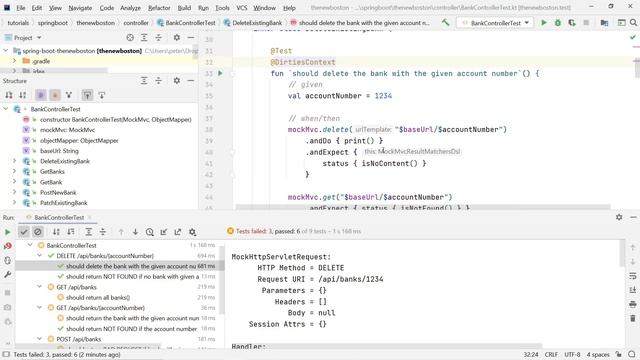Click editor horizontal scrollbar
The height and width of the screenshot is (360, 640).
423,207
